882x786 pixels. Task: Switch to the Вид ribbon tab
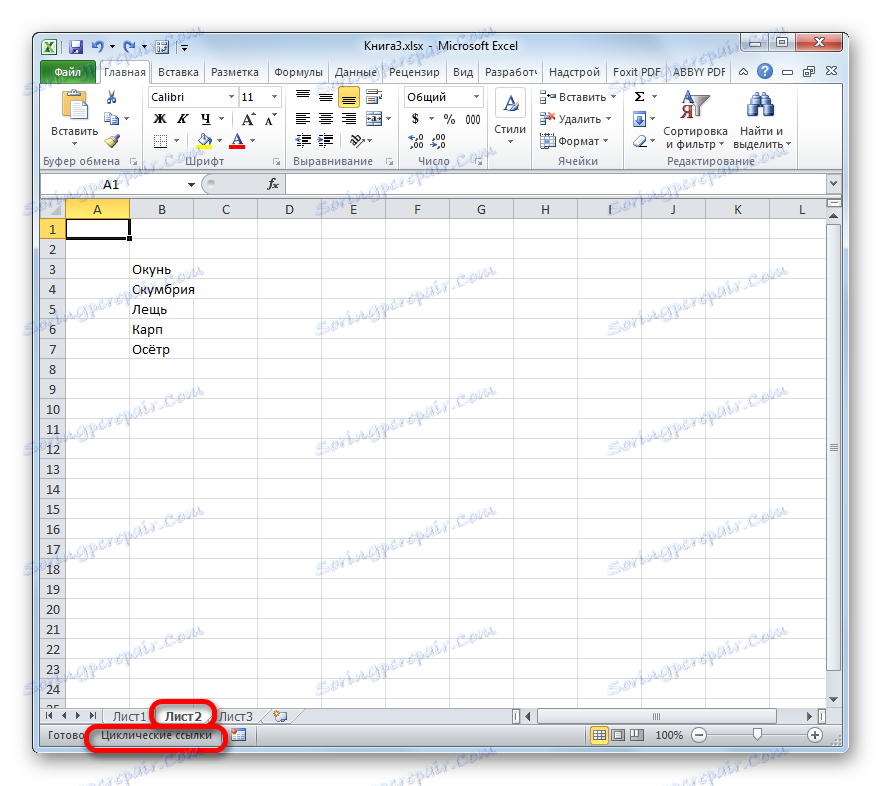coord(463,72)
